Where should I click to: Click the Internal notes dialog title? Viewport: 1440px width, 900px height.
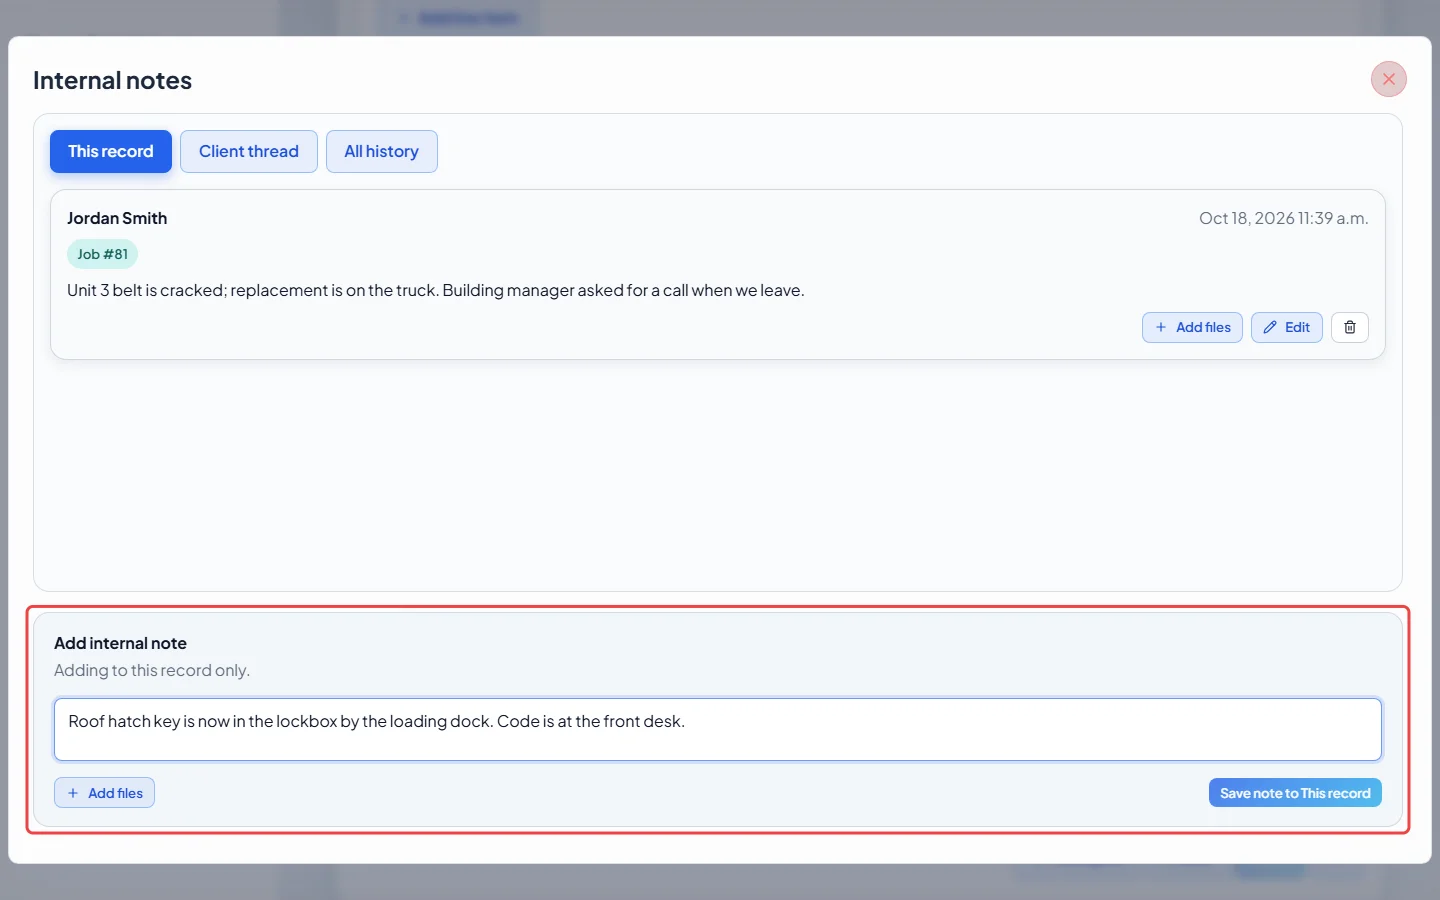(112, 80)
